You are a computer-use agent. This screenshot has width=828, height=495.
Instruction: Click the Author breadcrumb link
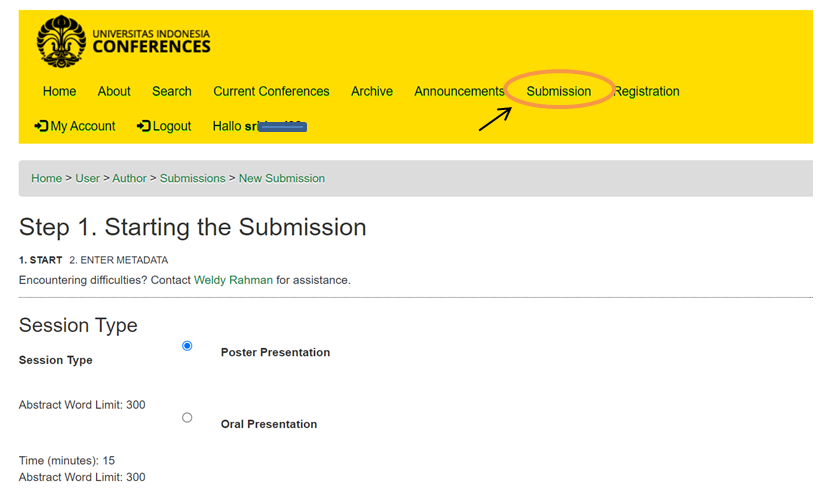pyautogui.click(x=129, y=178)
